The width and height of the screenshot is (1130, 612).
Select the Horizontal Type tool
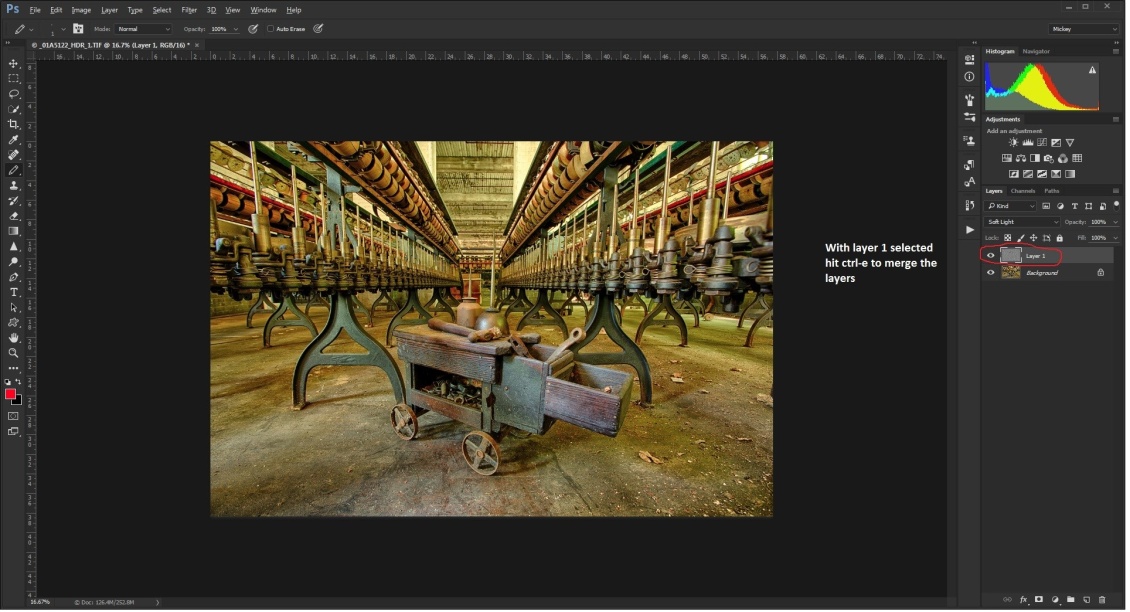[x=13, y=292]
